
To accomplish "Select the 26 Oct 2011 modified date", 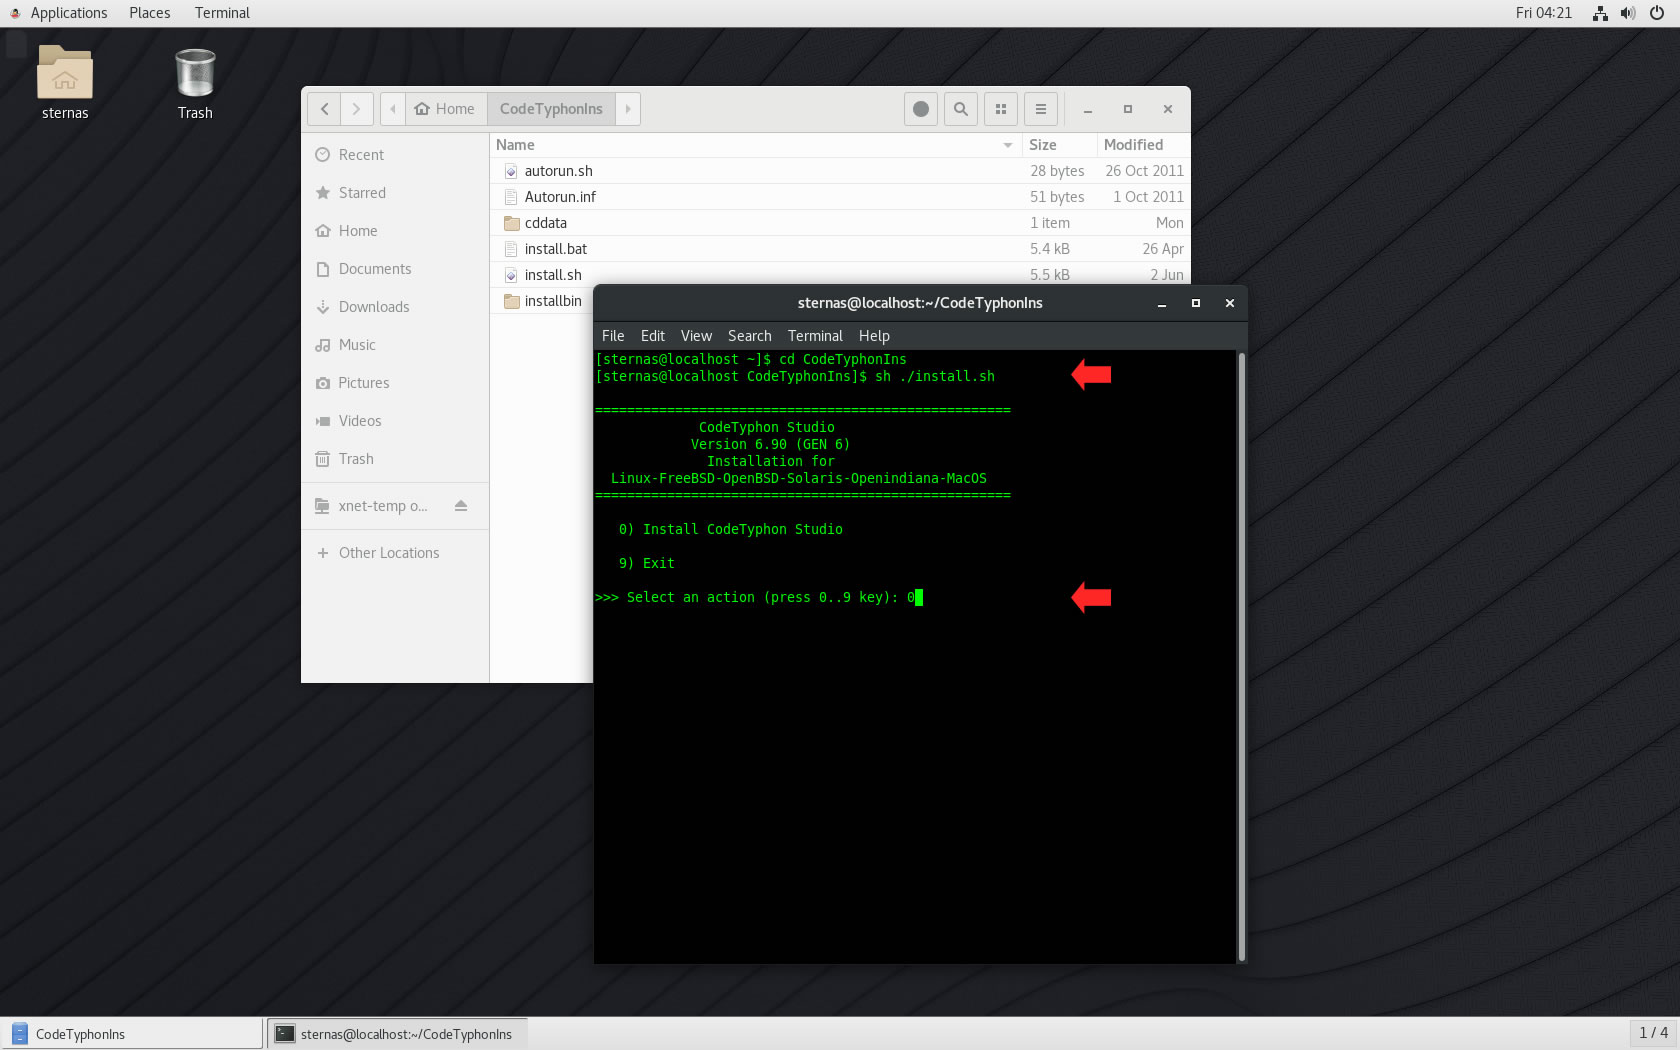I will [x=1144, y=171].
